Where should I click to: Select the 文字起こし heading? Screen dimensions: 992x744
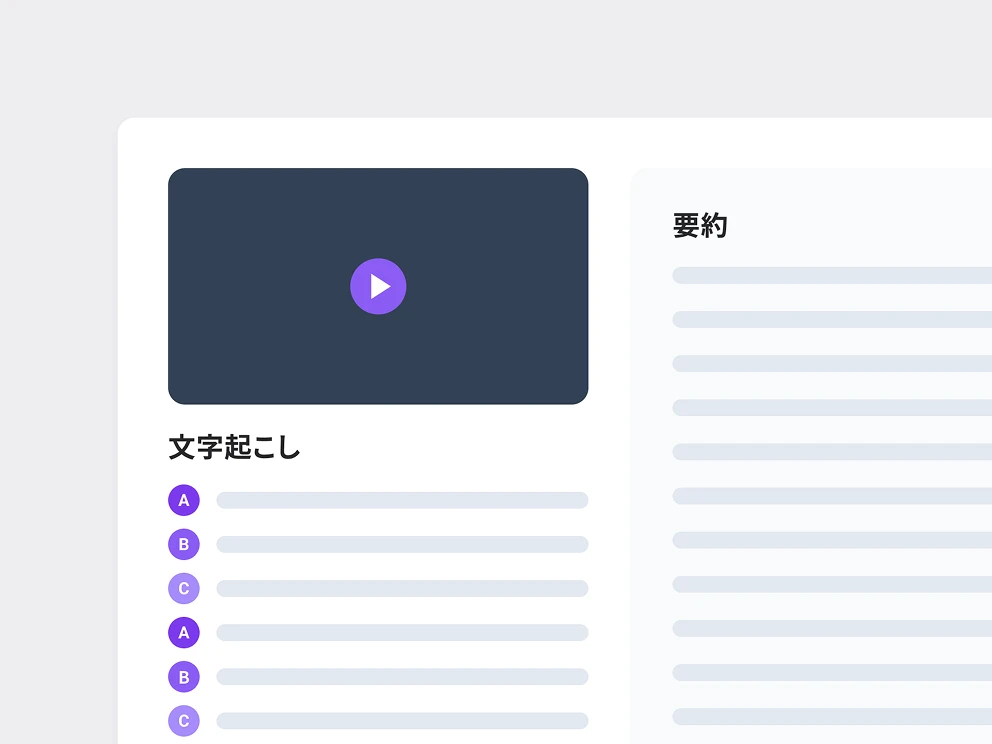point(234,447)
